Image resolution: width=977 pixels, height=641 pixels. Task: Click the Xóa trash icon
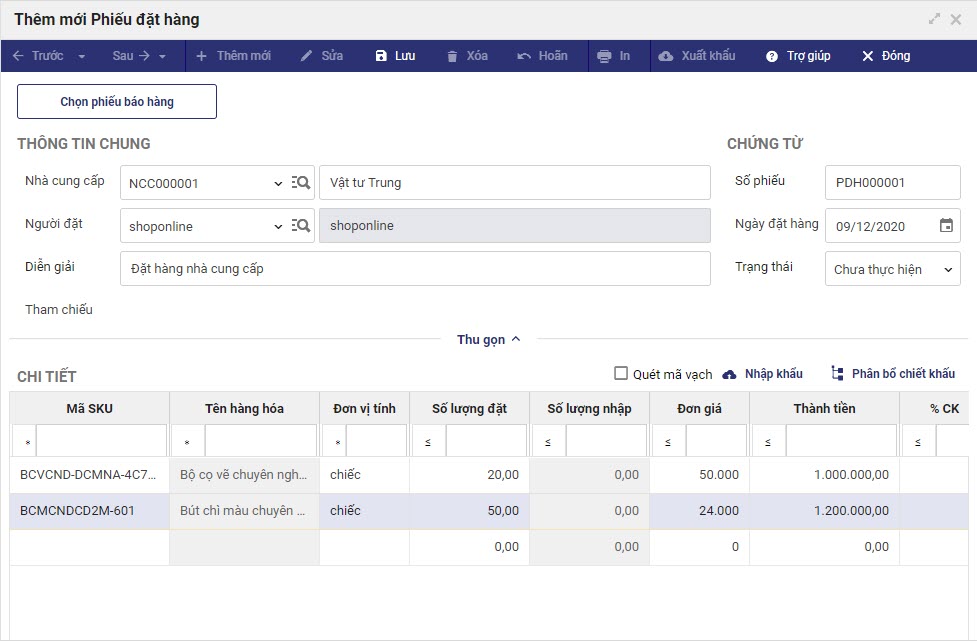453,56
